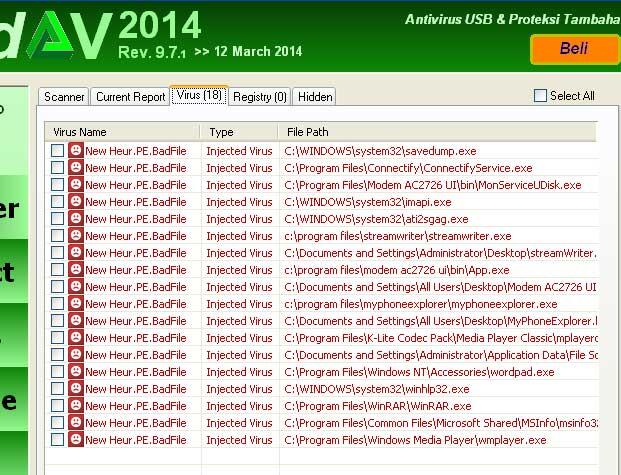Check the box for ati2sgag.exe row
The width and height of the screenshot is (621, 475).
[57, 219]
